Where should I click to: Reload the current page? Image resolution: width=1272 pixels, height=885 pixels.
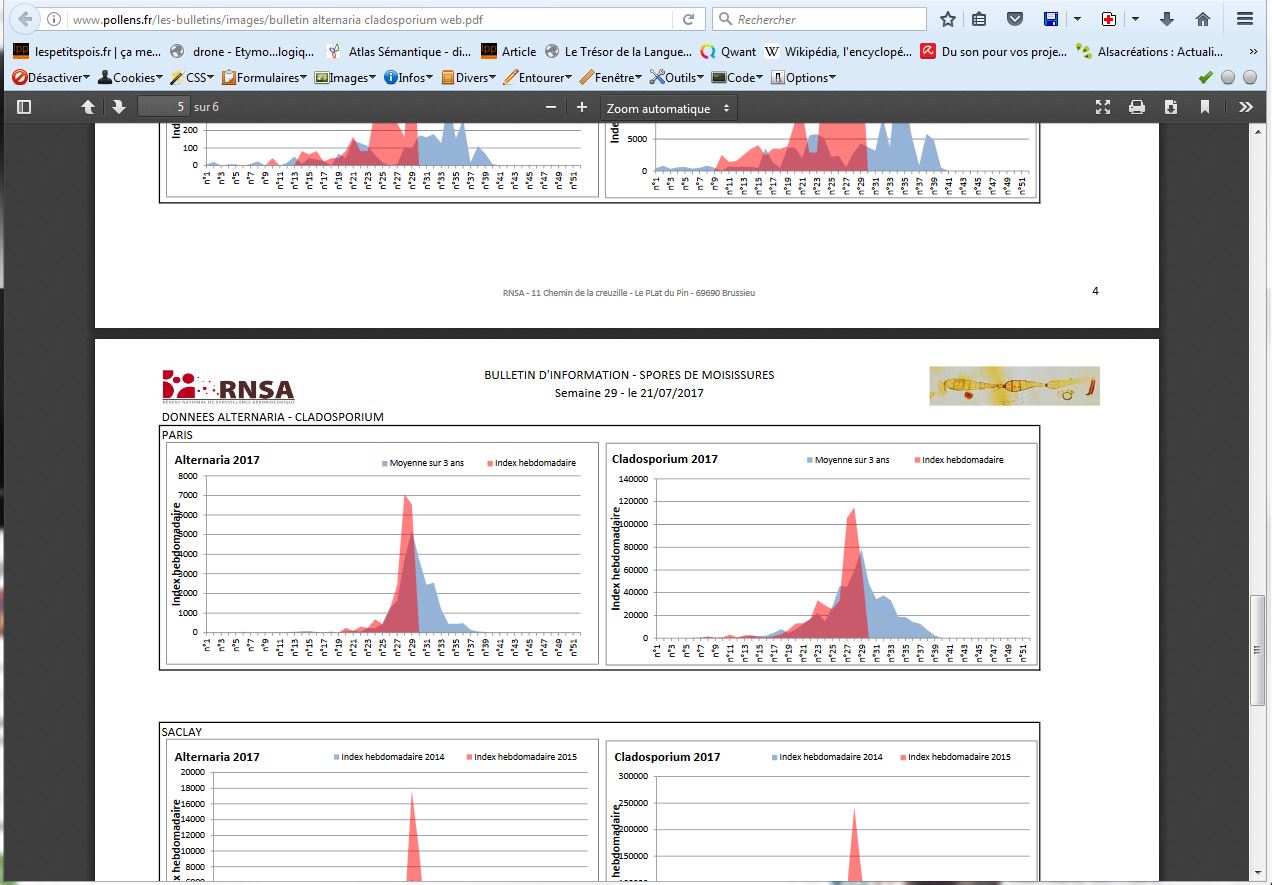click(x=688, y=19)
